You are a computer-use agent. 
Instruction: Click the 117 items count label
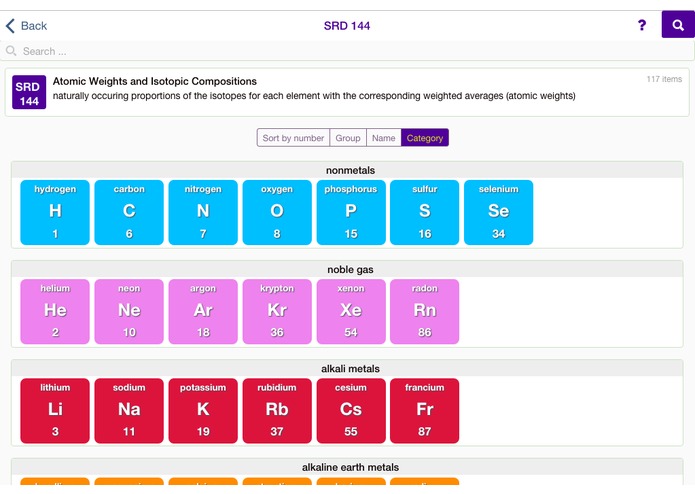pos(664,79)
